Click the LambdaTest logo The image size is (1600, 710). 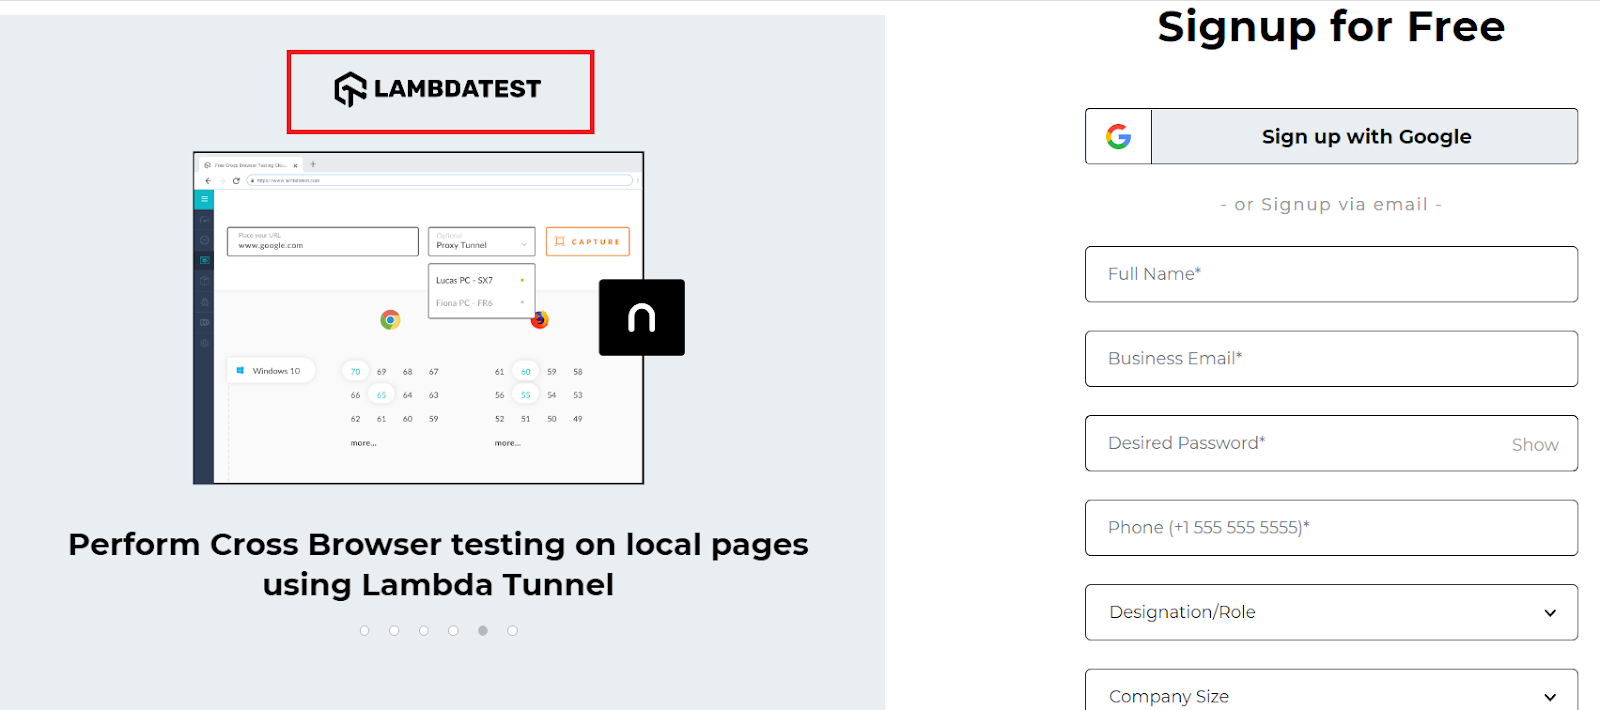coord(438,90)
